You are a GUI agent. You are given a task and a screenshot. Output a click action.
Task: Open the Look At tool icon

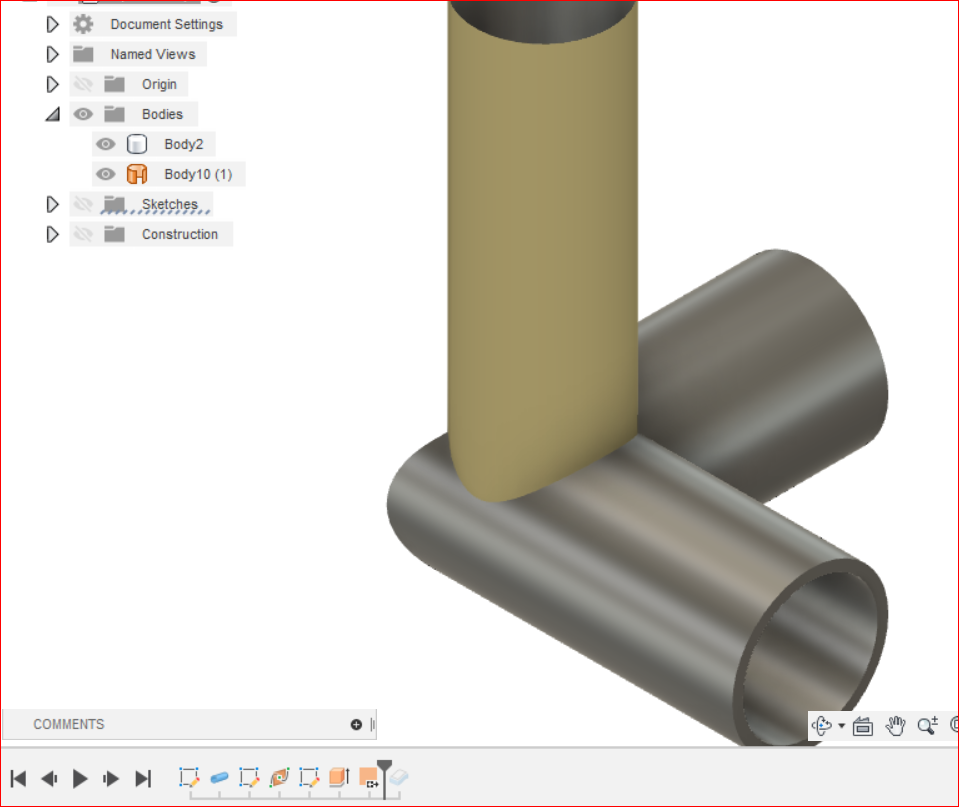862,726
